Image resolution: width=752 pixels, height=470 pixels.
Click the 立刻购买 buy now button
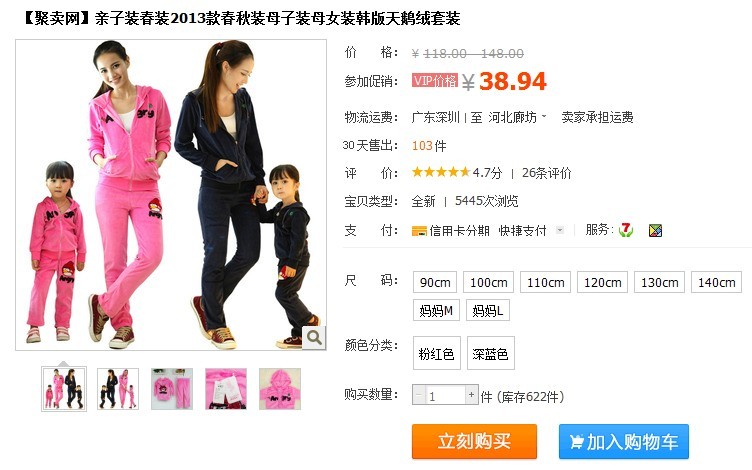474,442
